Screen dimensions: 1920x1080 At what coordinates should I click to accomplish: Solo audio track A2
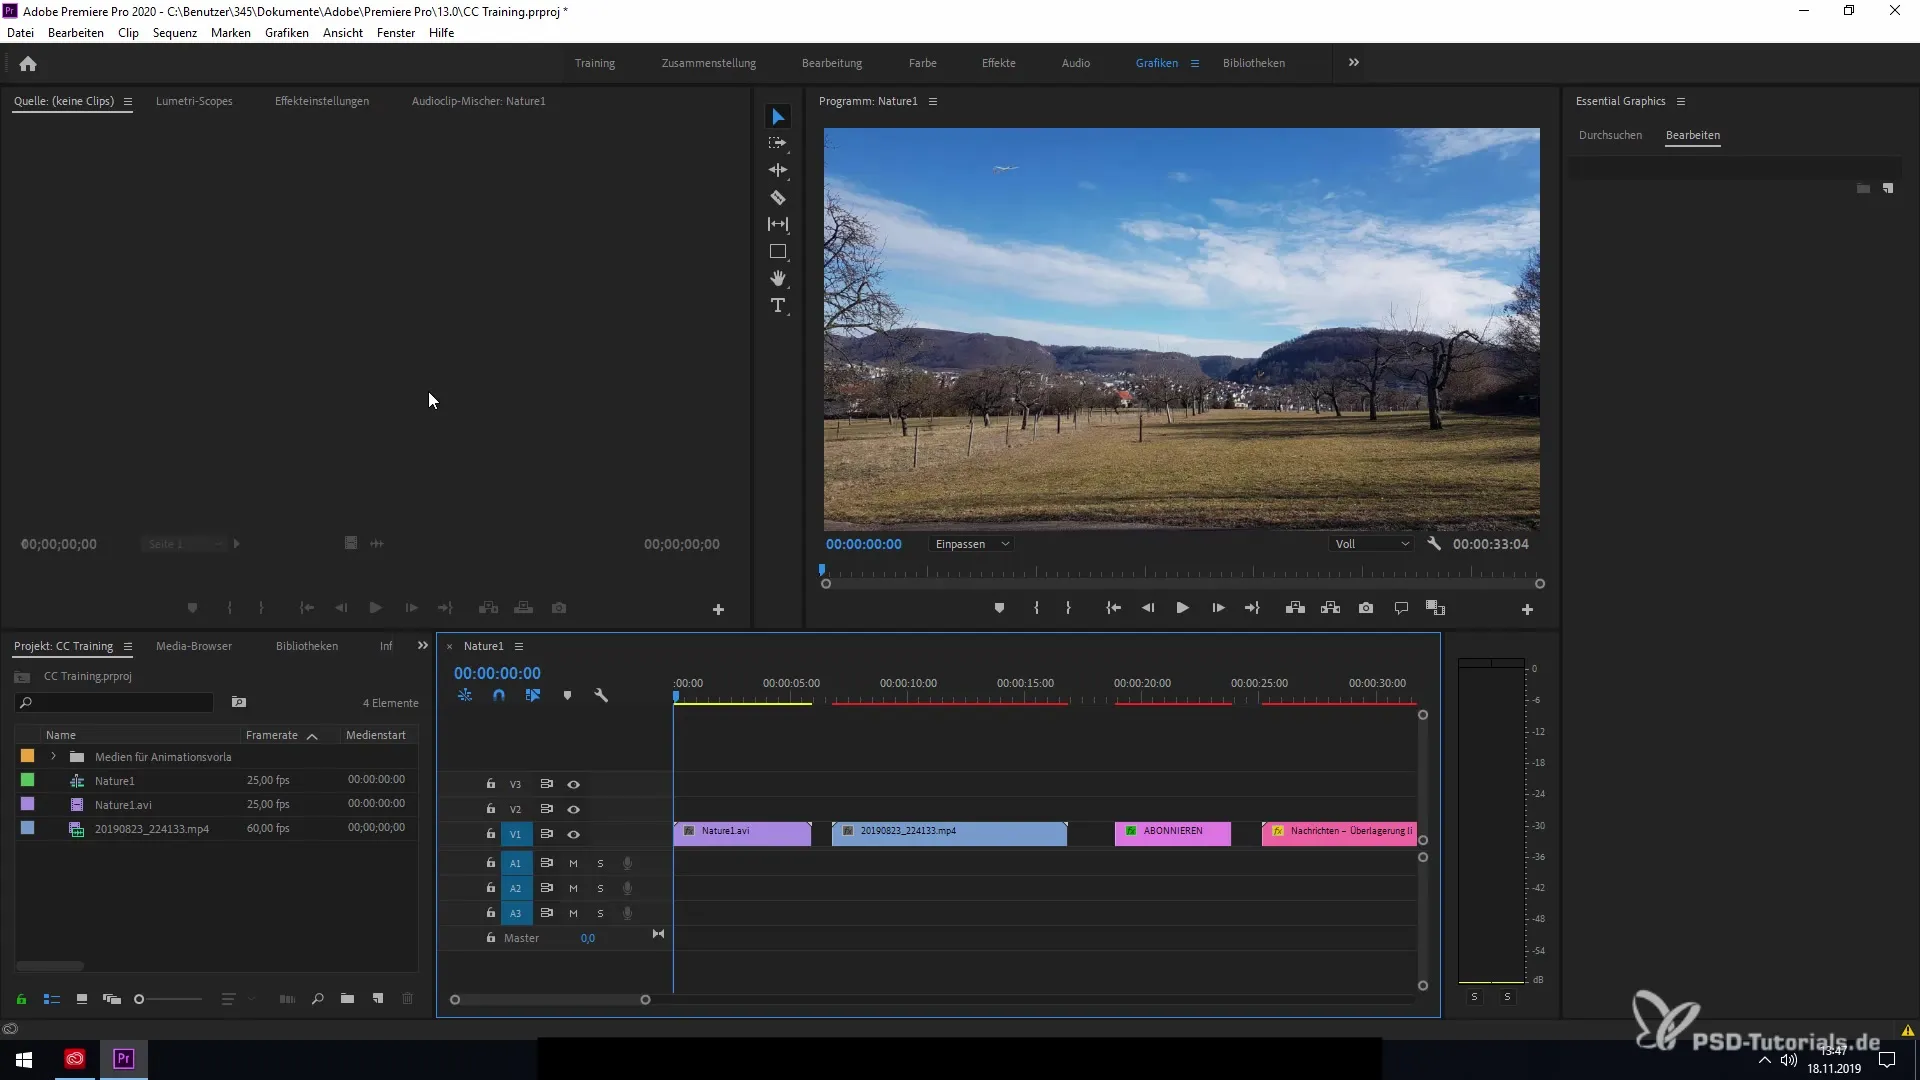tap(600, 888)
